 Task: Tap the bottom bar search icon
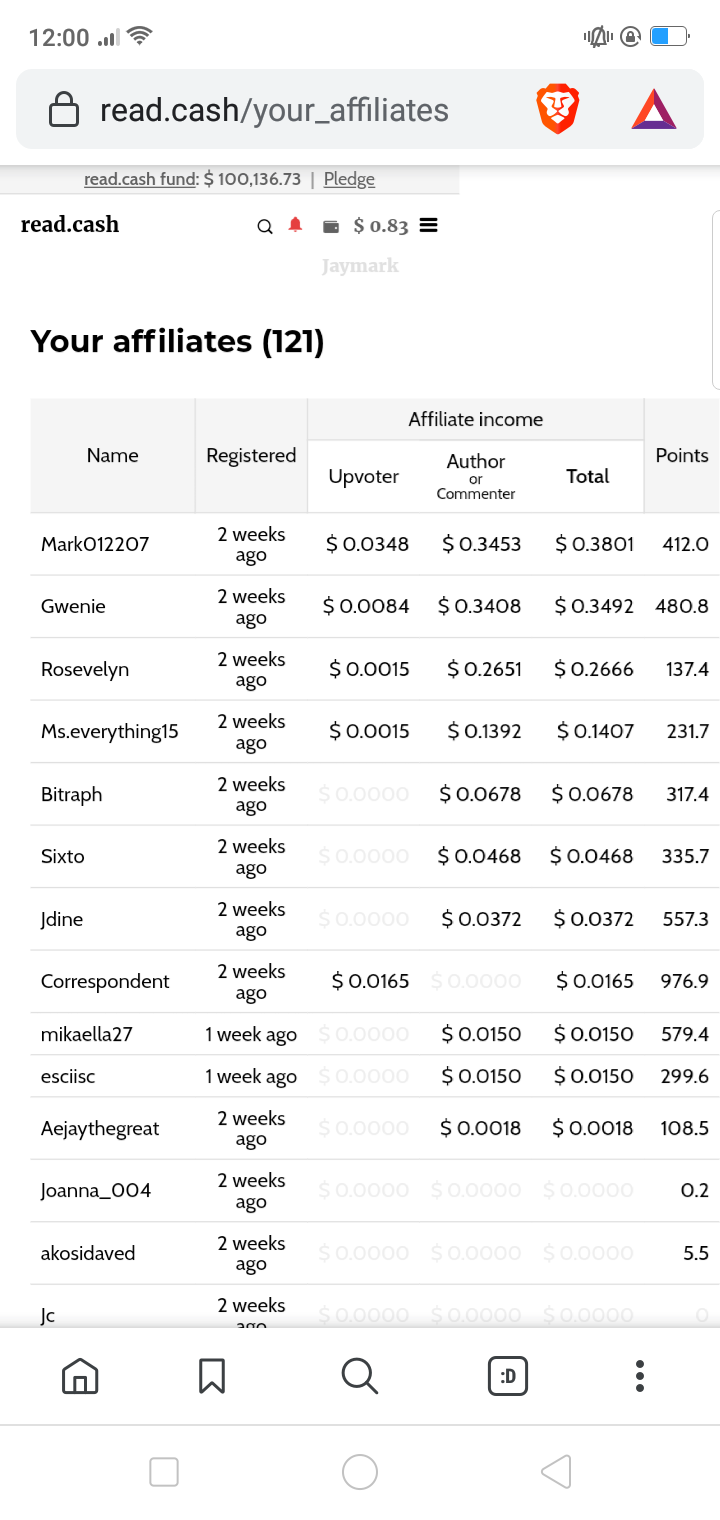tap(360, 1376)
